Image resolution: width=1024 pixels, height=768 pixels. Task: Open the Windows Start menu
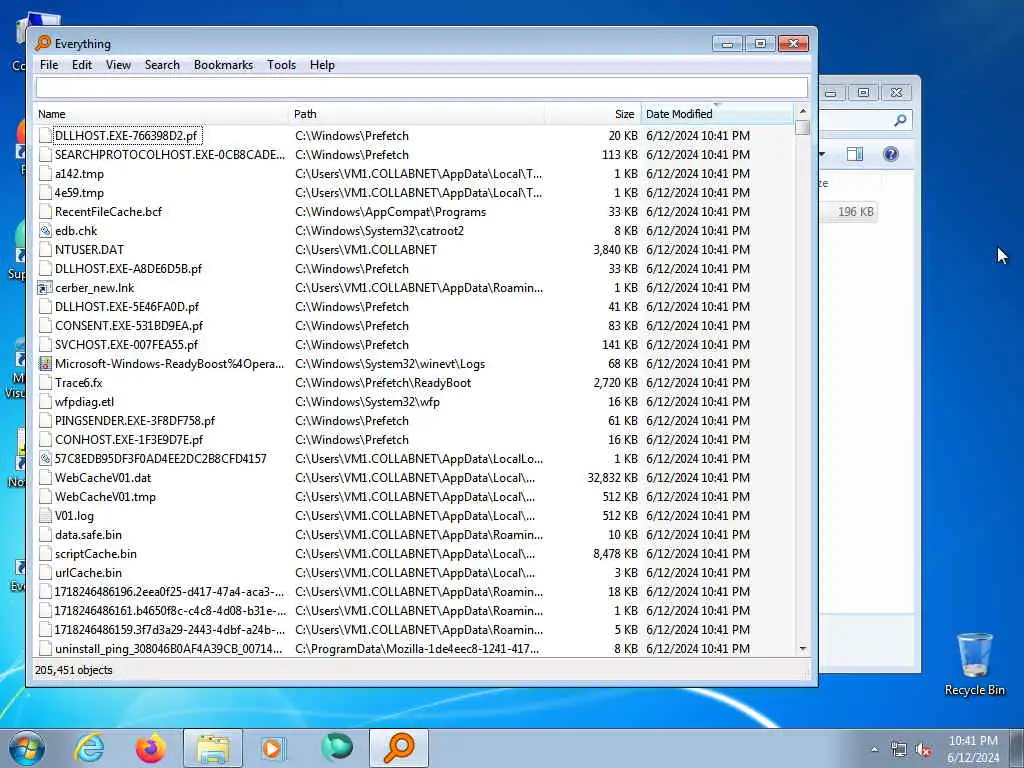(27, 748)
